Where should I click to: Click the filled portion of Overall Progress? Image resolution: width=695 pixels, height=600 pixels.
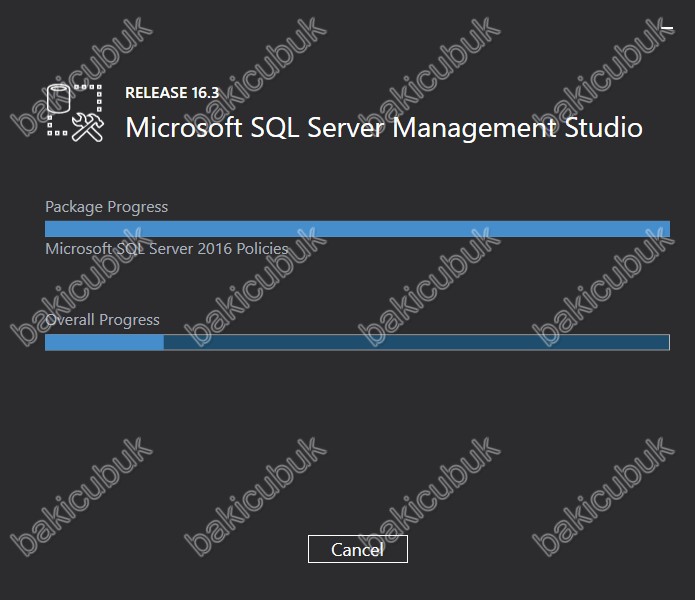(x=104, y=342)
